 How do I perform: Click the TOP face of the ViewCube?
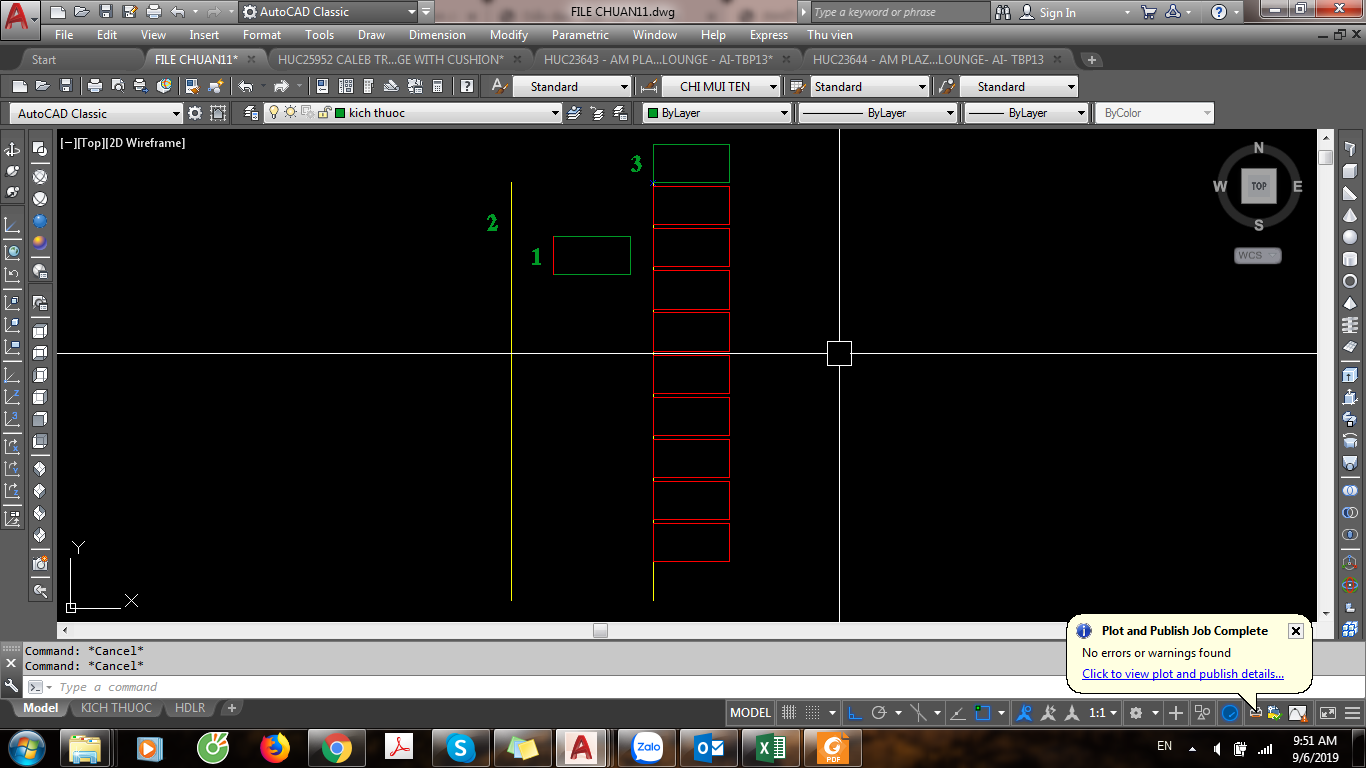1258,186
